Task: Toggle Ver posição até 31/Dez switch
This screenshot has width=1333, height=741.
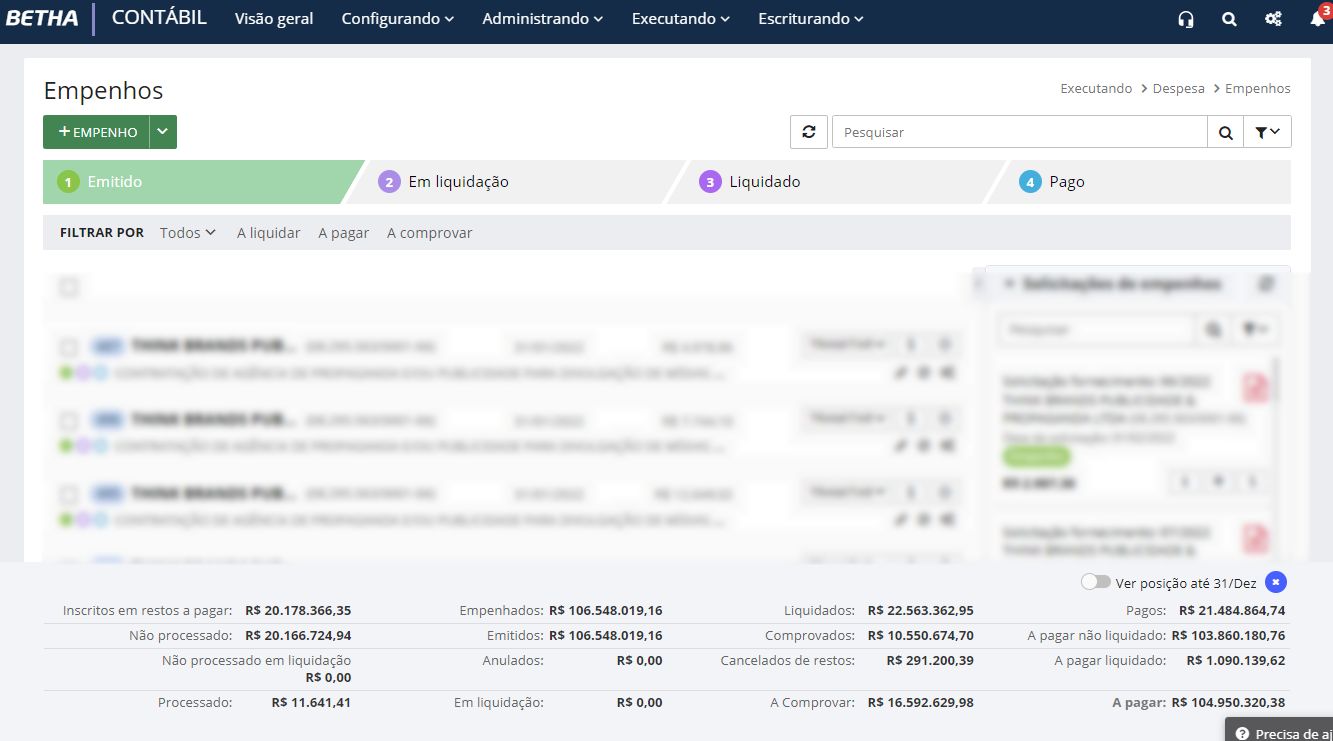Action: 1096,582
